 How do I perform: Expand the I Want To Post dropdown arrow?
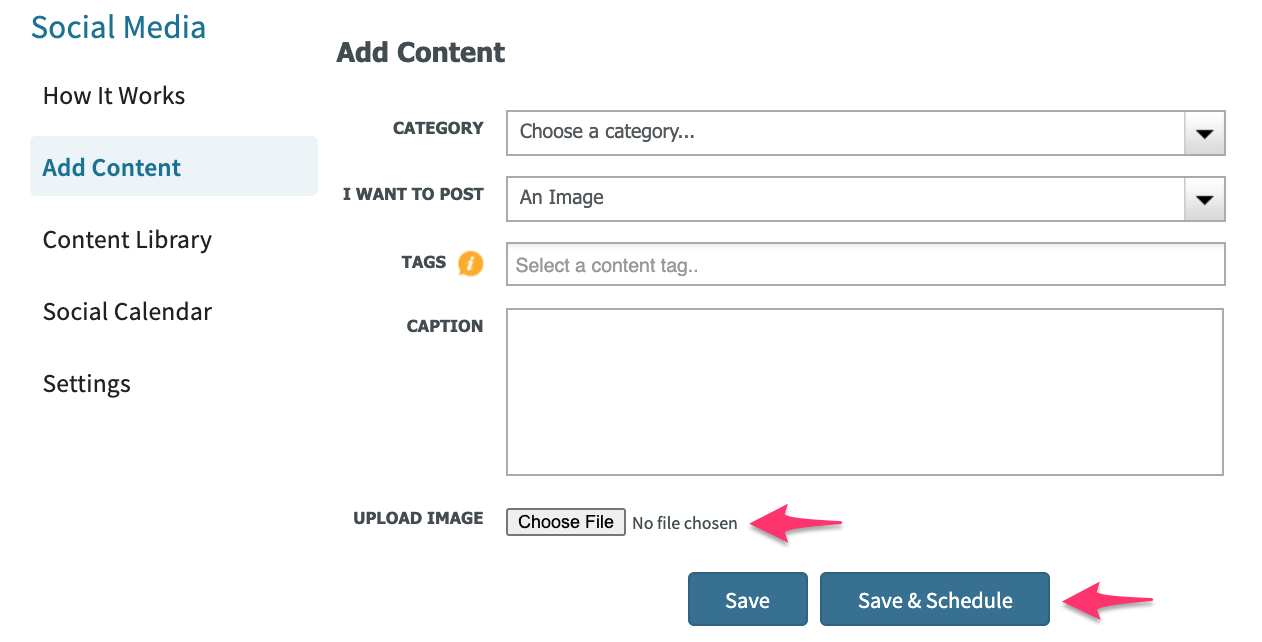point(1204,199)
